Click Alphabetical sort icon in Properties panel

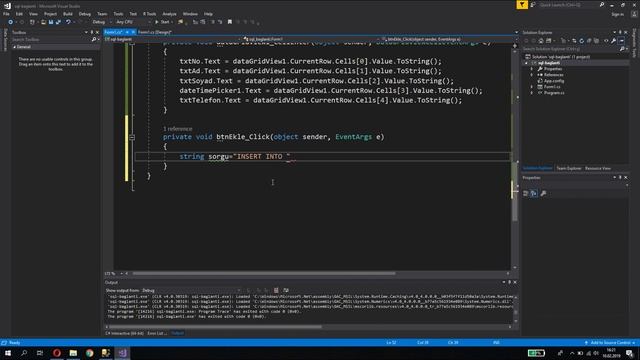[x=533, y=193]
